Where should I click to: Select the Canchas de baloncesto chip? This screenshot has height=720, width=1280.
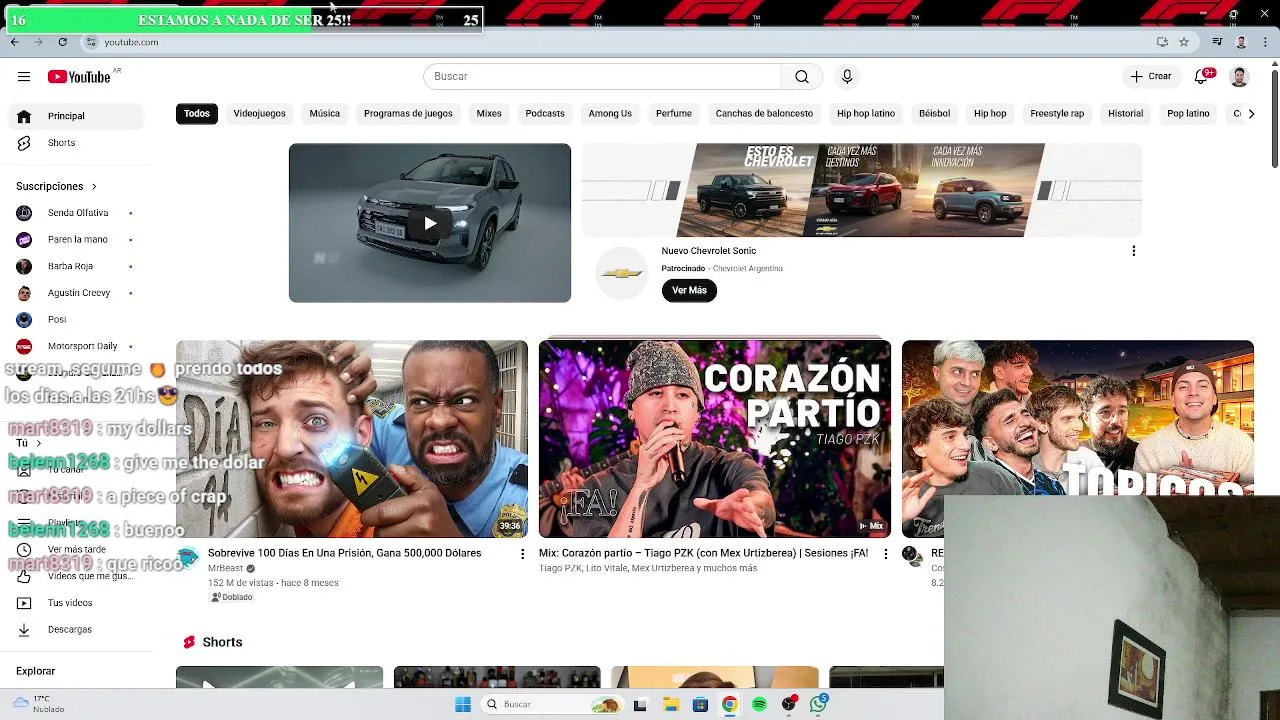(764, 114)
